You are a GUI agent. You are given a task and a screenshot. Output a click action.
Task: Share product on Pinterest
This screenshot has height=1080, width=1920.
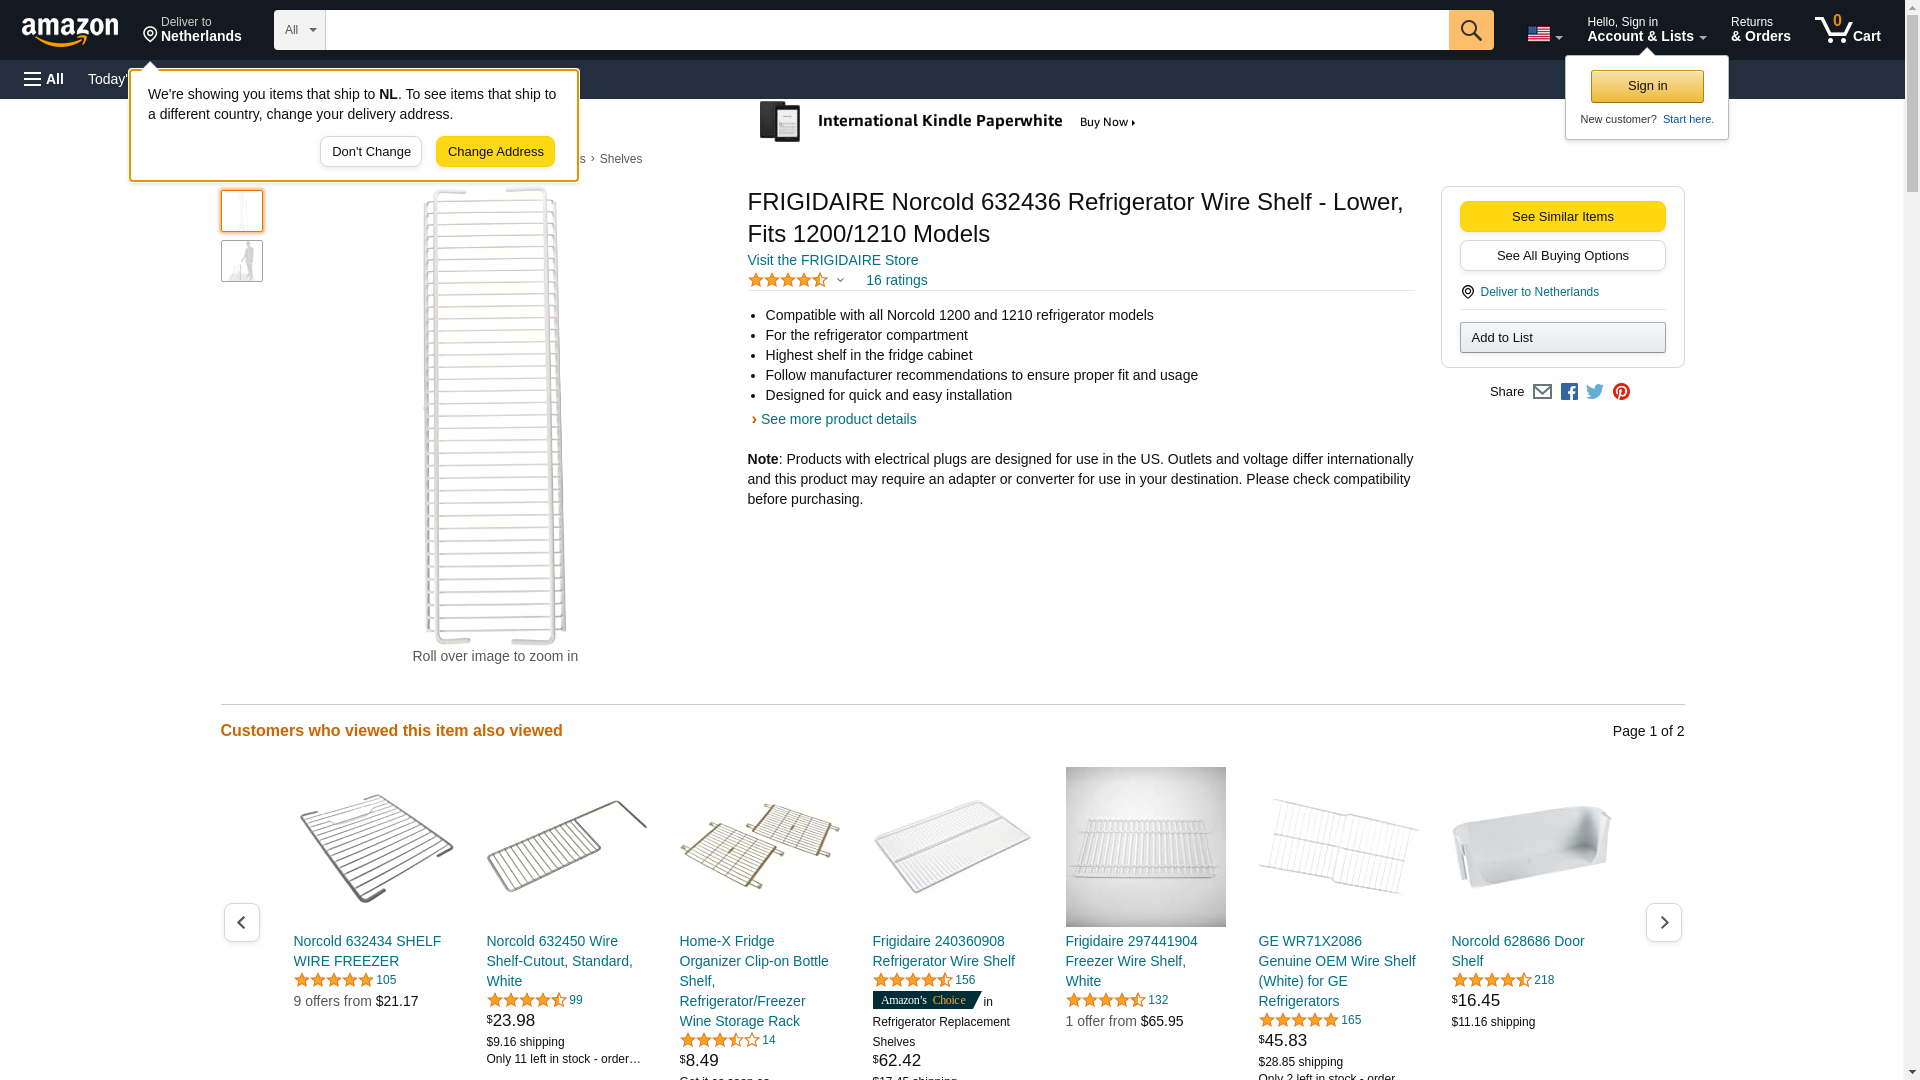1621,392
